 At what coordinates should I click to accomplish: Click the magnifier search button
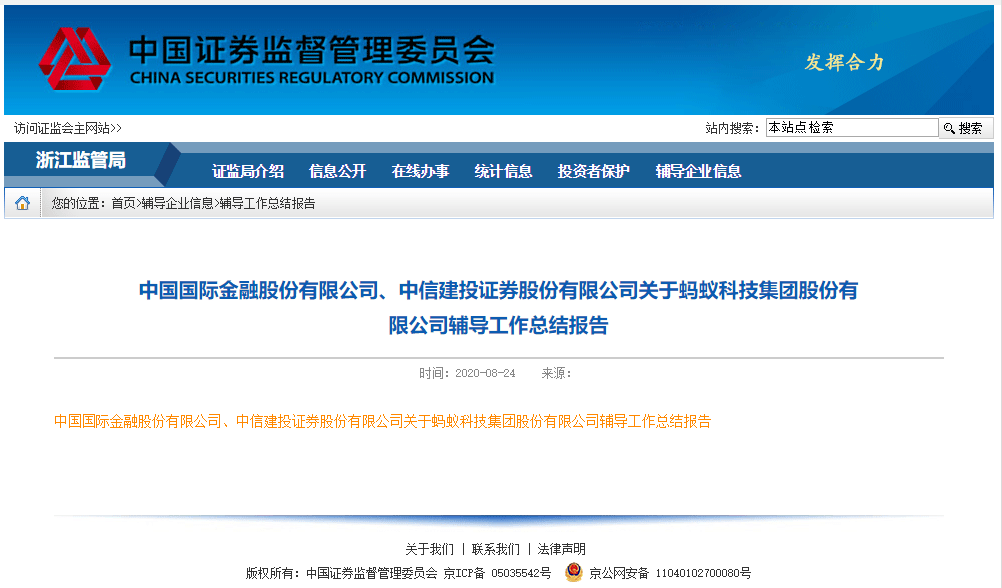pyautogui.click(x=965, y=128)
